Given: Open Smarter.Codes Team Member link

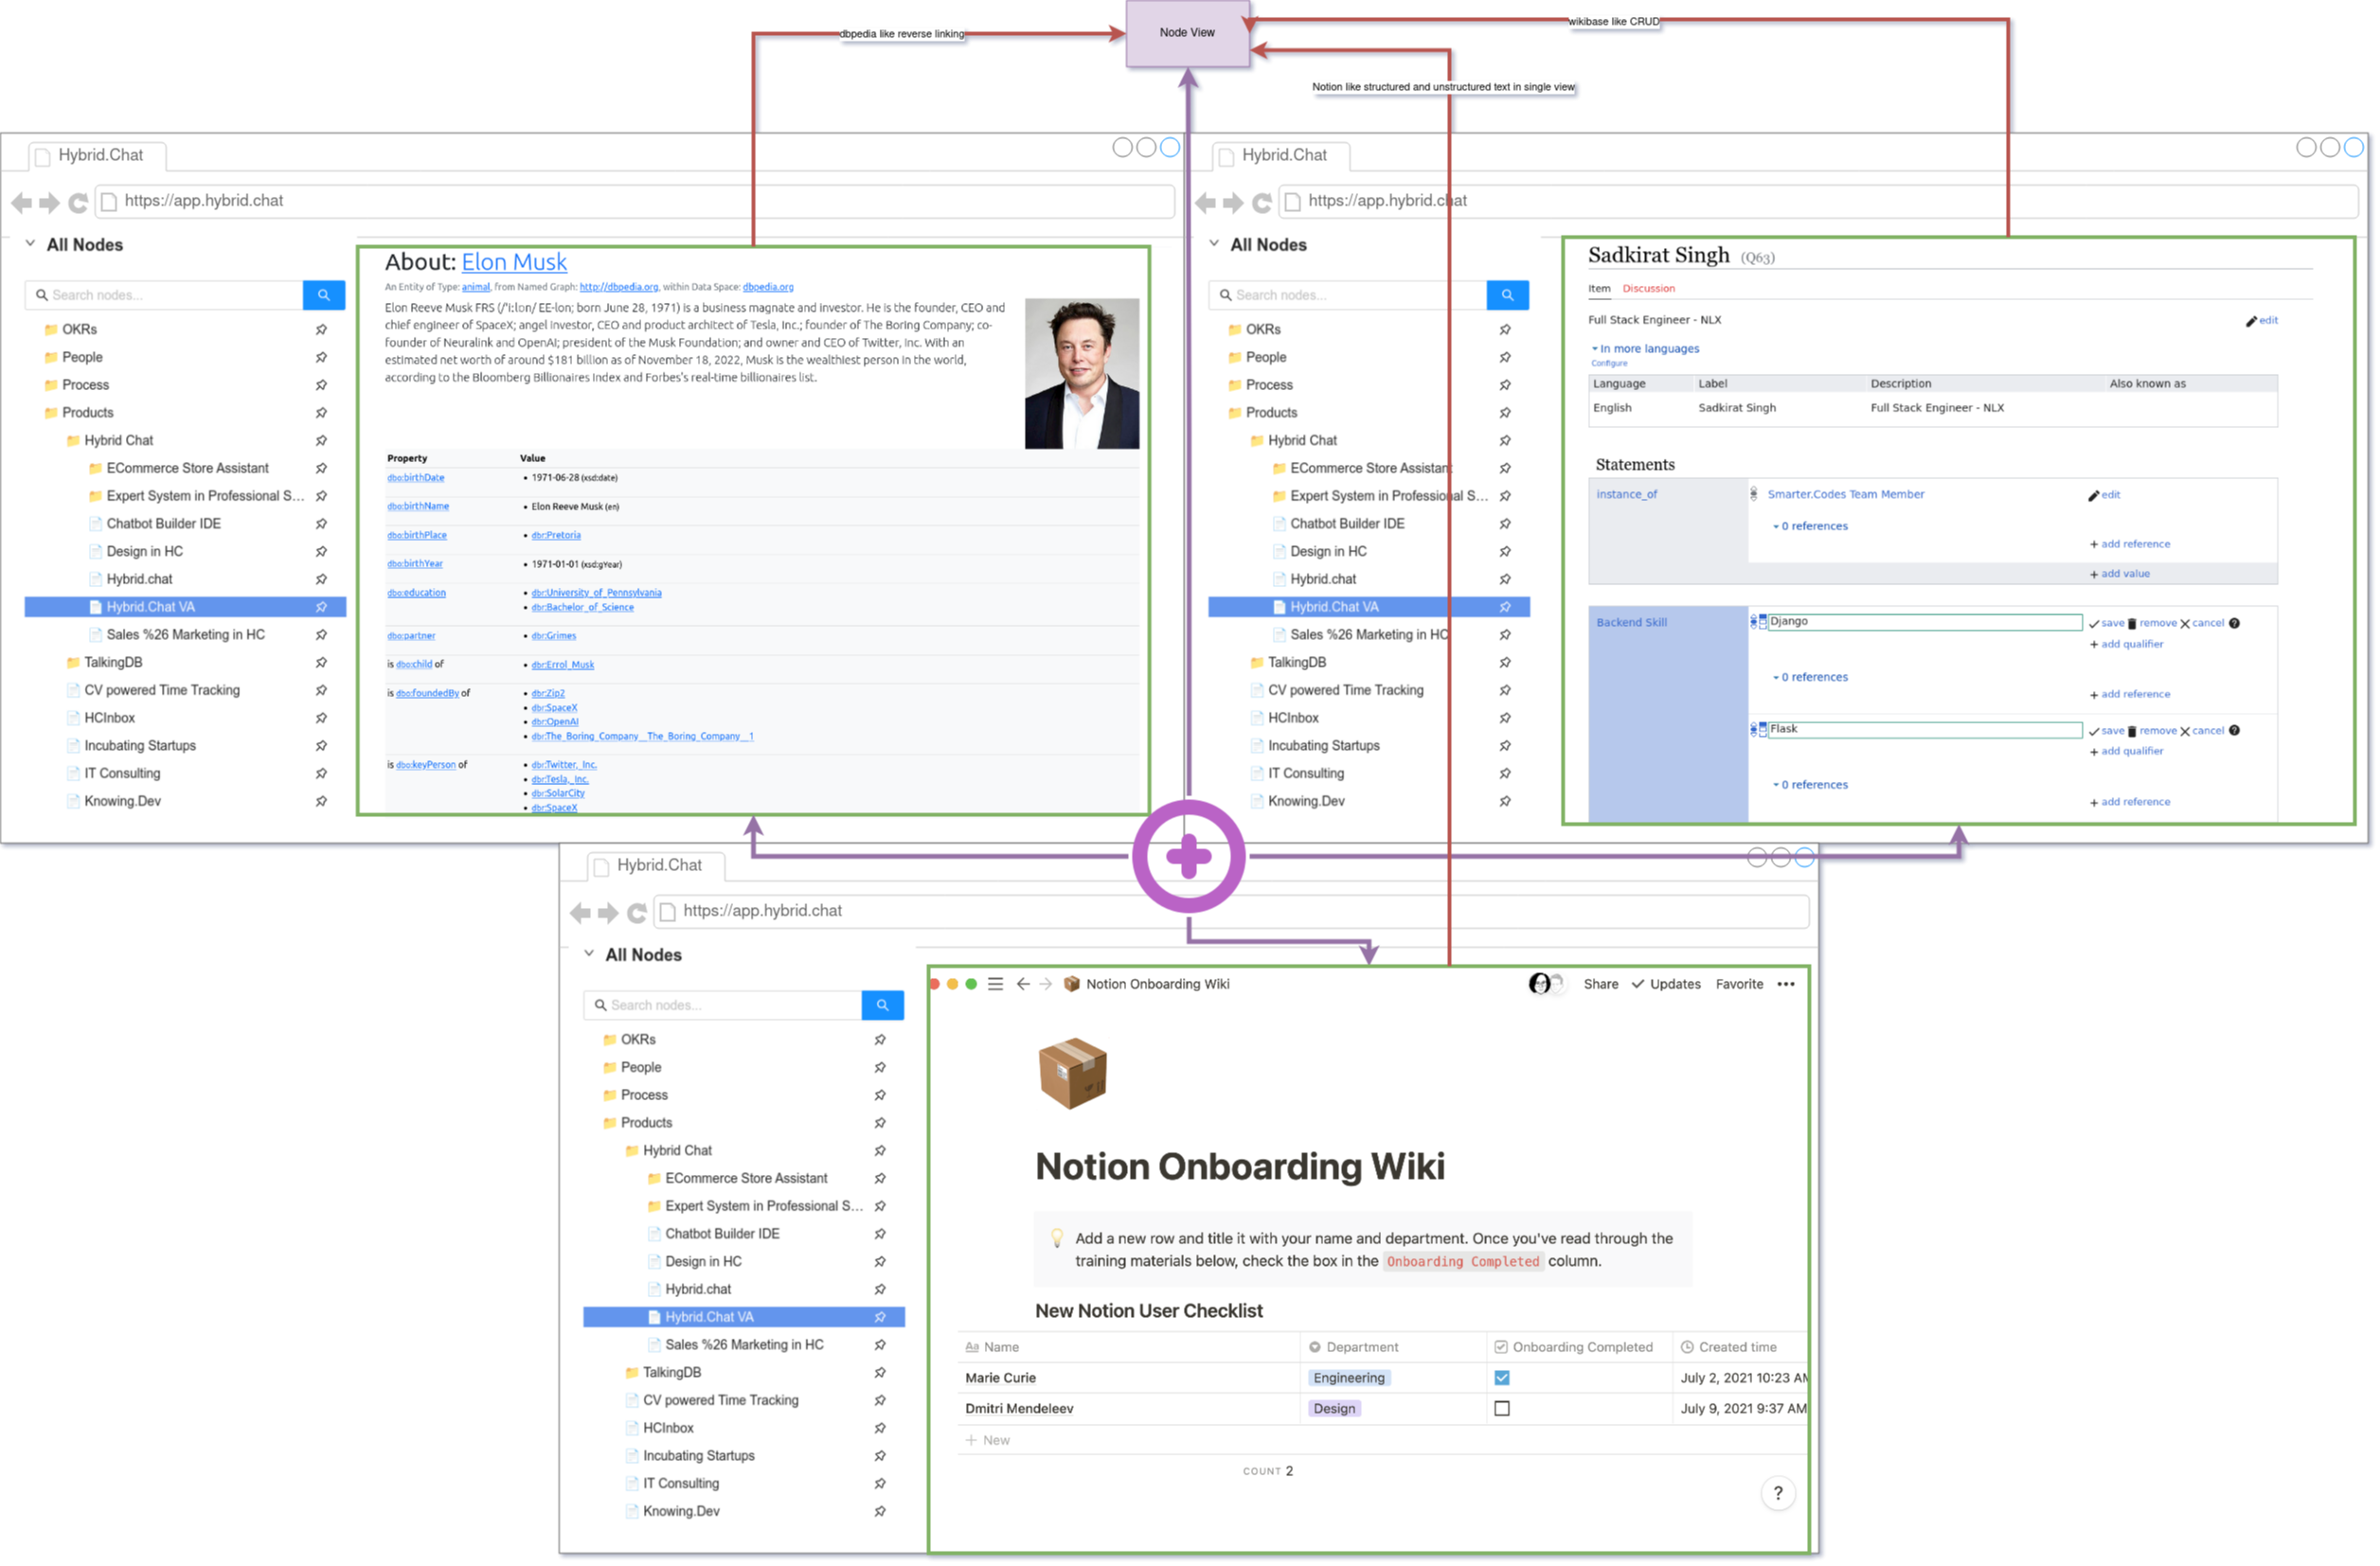Looking at the screenshot, I should (x=1846, y=495).
